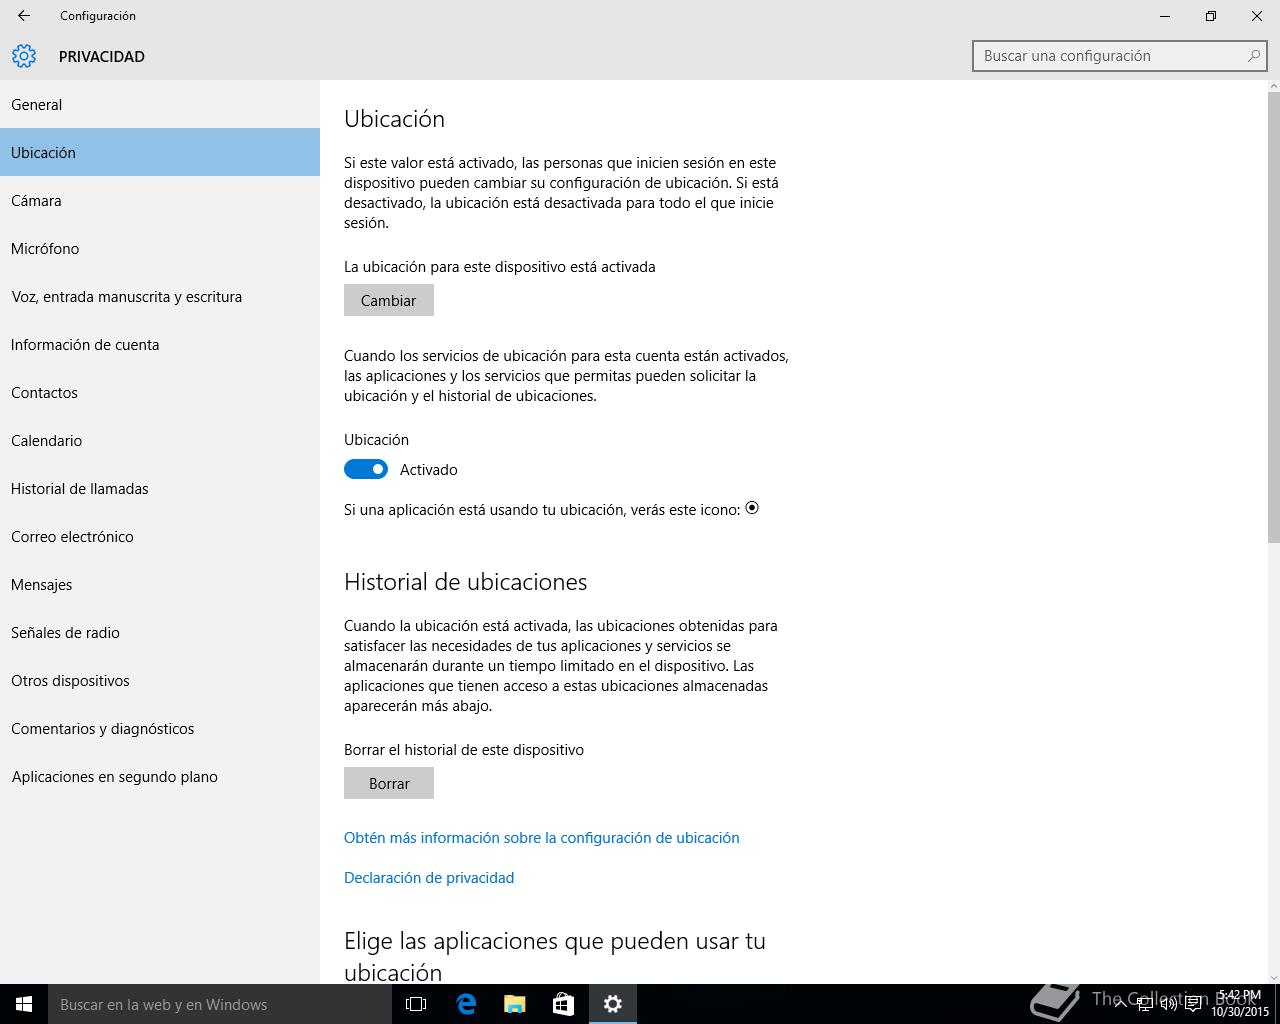The height and width of the screenshot is (1024, 1280).
Task: Open the Windows Start menu
Action: pyautogui.click(x=24, y=1004)
